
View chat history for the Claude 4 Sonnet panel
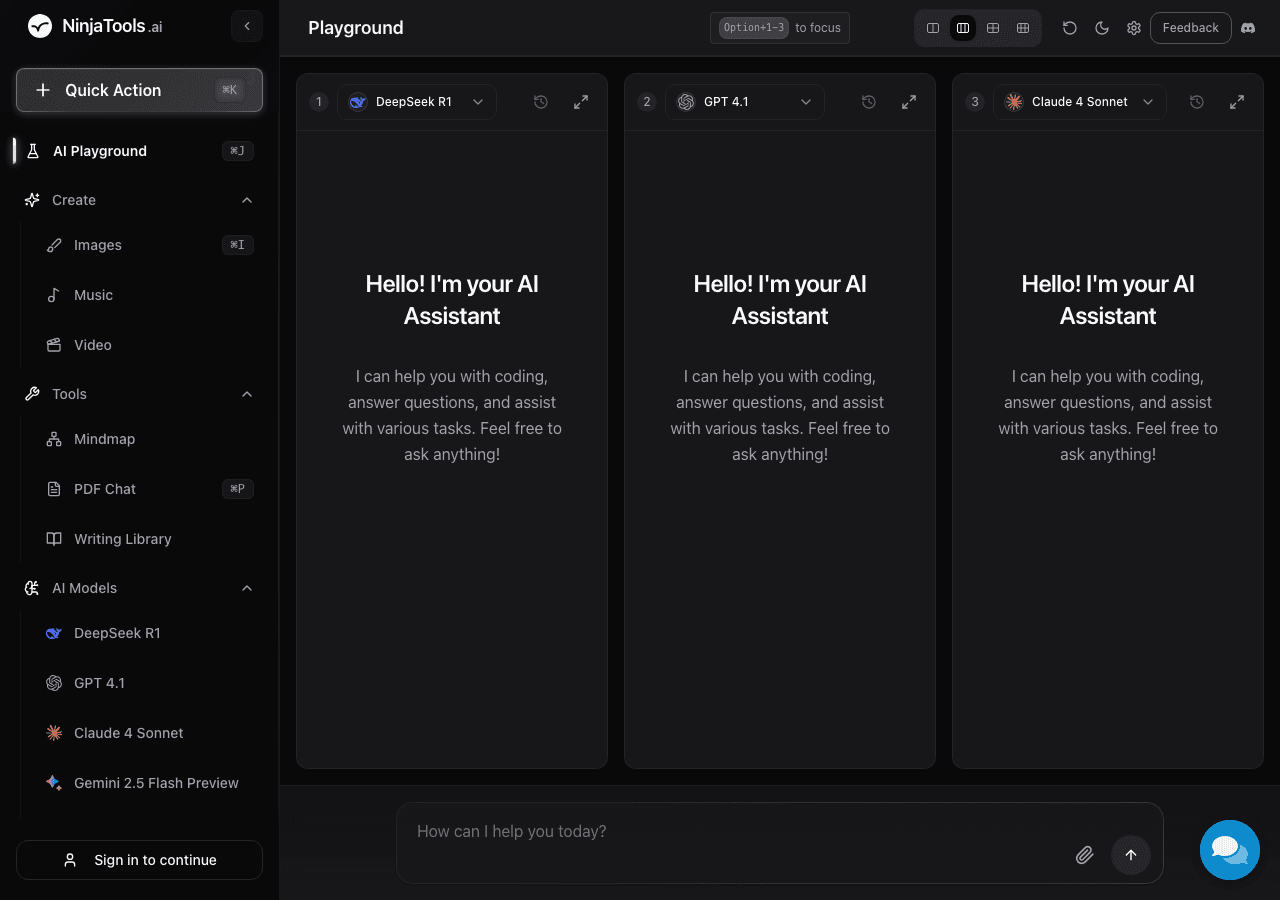coord(1197,102)
